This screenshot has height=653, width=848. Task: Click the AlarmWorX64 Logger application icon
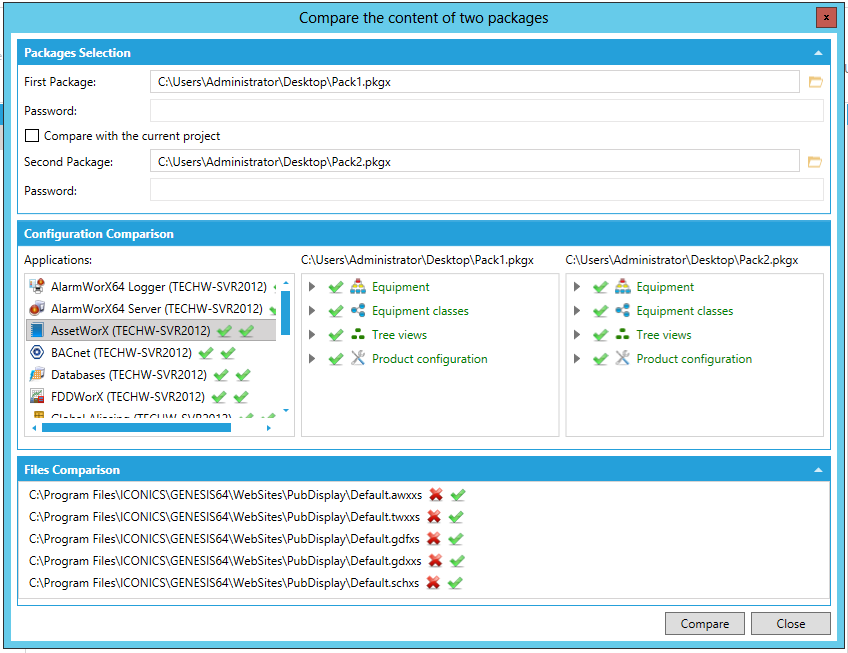pyautogui.click(x=37, y=287)
